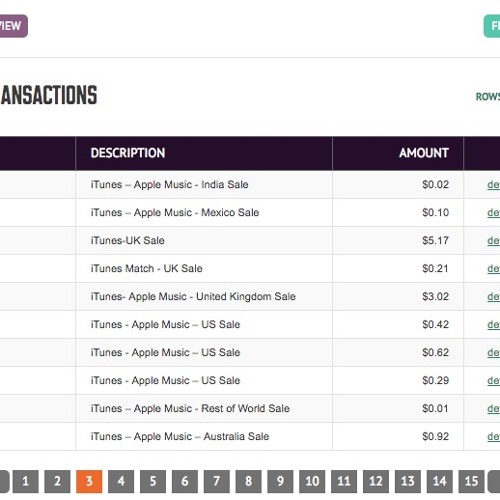Select current page 3 button
500x500 pixels.
coord(89,481)
